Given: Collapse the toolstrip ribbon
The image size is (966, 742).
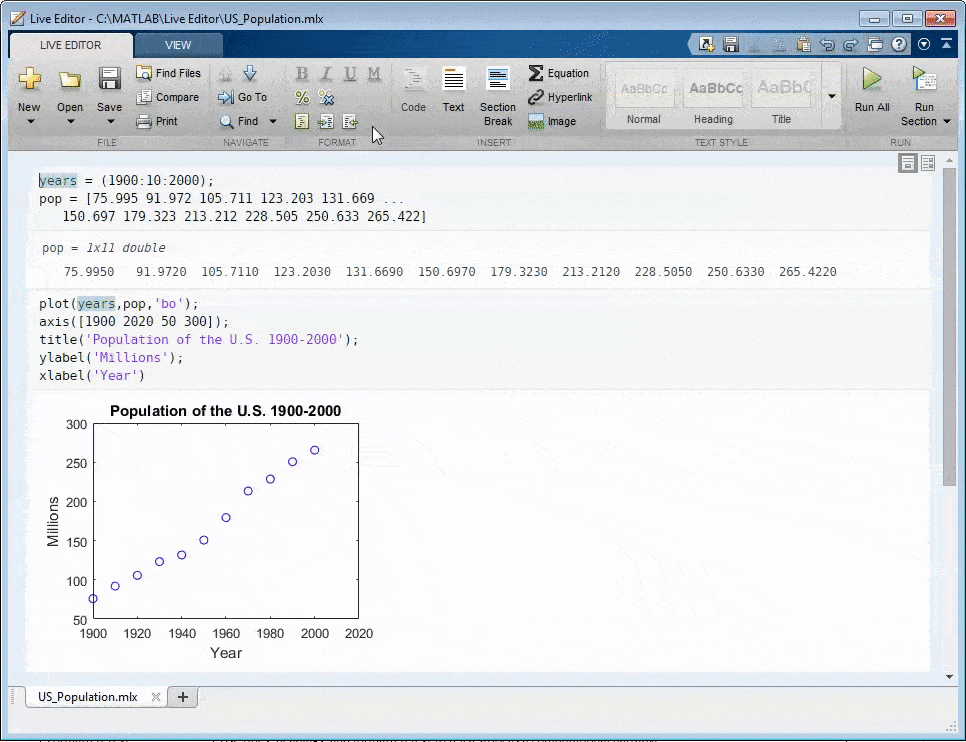Looking at the screenshot, I should [x=946, y=45].
